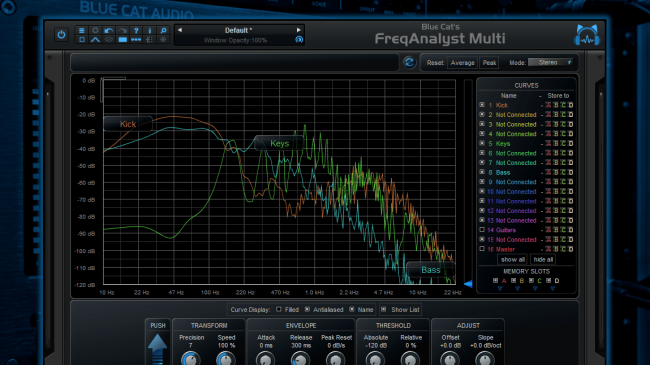Store Kick curve to slot A
Screen dimensions: 650x365
[548, 105]
